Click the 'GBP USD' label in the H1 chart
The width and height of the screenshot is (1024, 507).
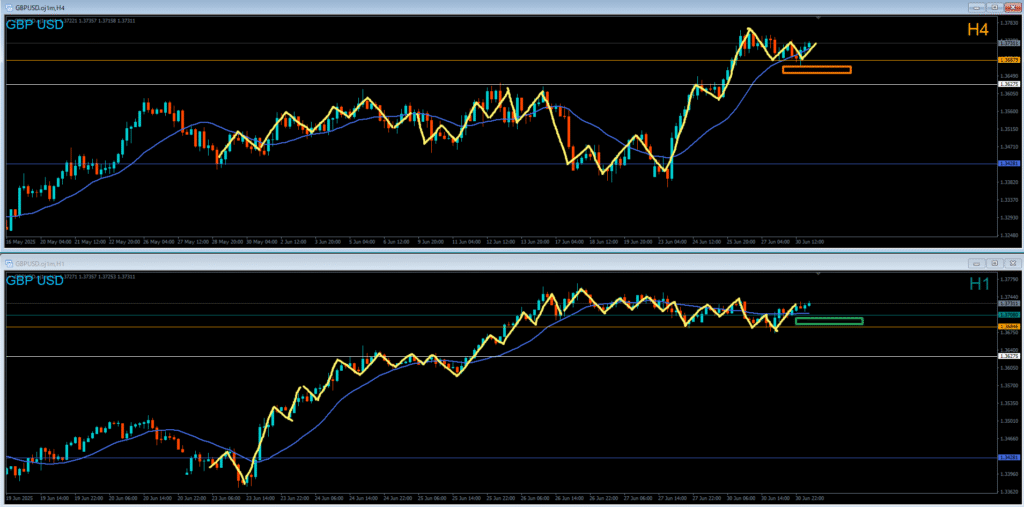pyautogui.click(x=35, y=281)
